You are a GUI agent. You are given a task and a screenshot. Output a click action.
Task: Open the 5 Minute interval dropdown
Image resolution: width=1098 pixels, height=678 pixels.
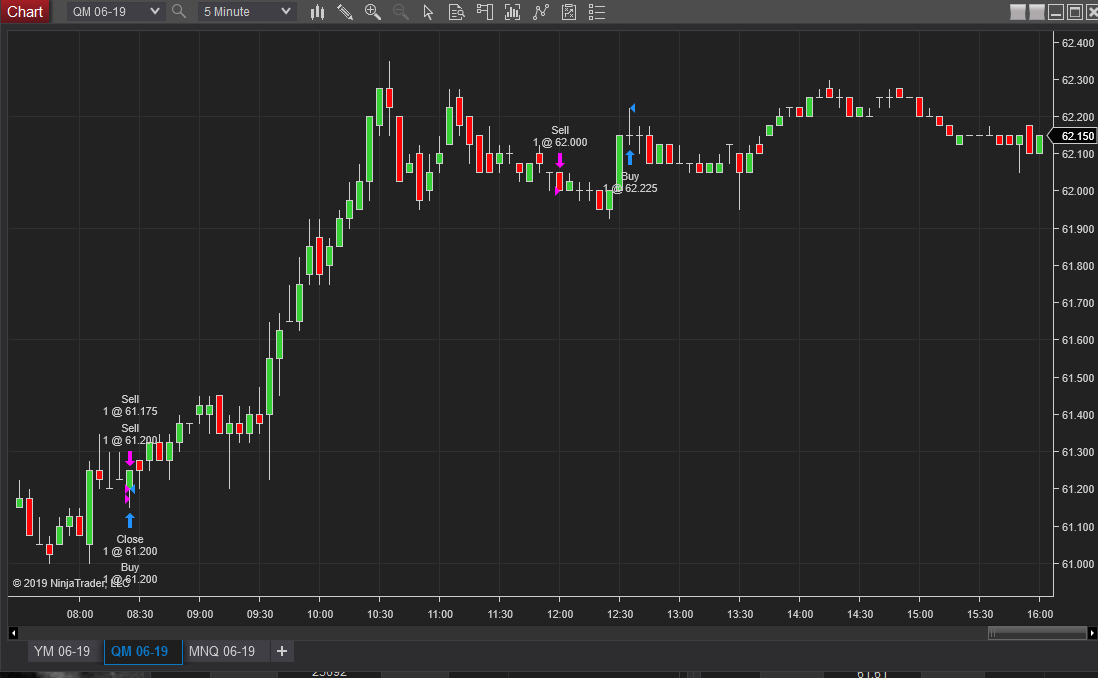pyautogui.click(x=246, y=12)
